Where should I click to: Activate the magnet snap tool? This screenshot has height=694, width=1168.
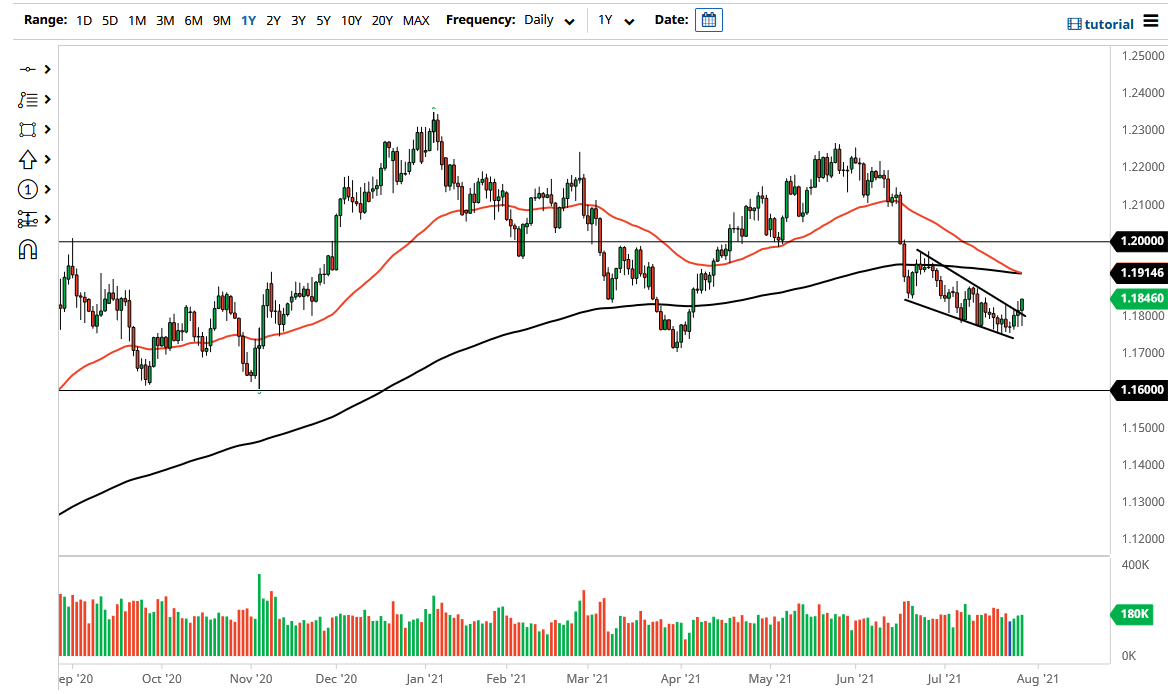pyautogui.click(x=27, y=249)
